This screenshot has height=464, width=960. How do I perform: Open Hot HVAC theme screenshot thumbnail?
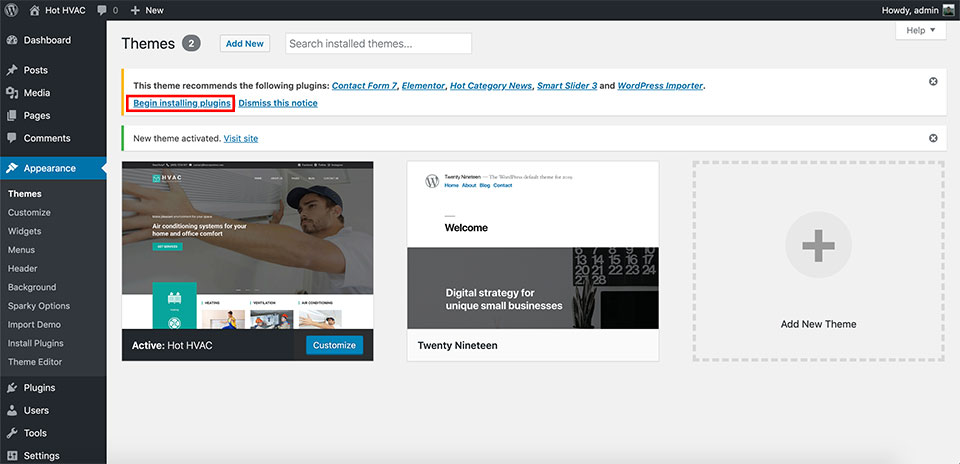coord(247,245)
